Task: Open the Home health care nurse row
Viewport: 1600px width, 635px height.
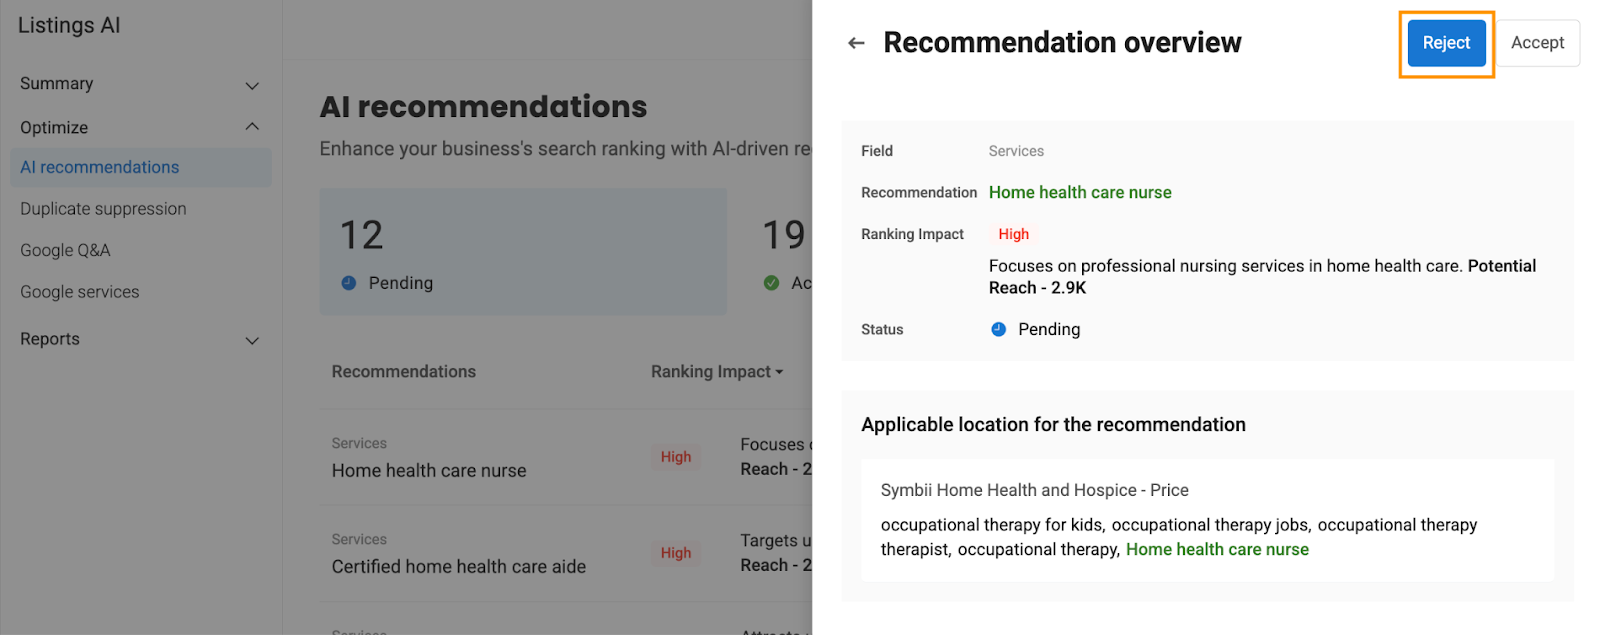Action: click(566, 457)
